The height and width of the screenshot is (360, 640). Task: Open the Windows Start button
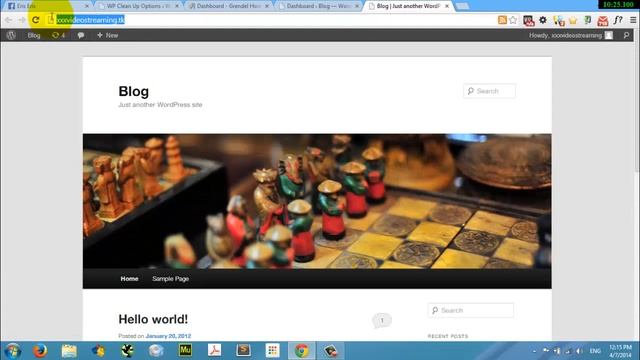tap(13, 351)
